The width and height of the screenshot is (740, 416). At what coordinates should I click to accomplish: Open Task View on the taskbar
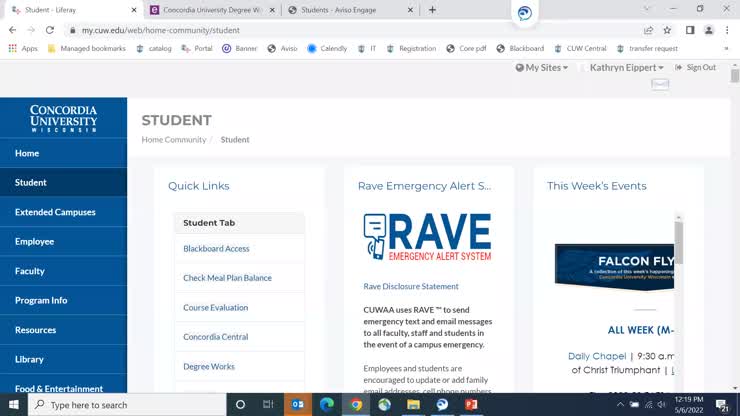point(269,405)
